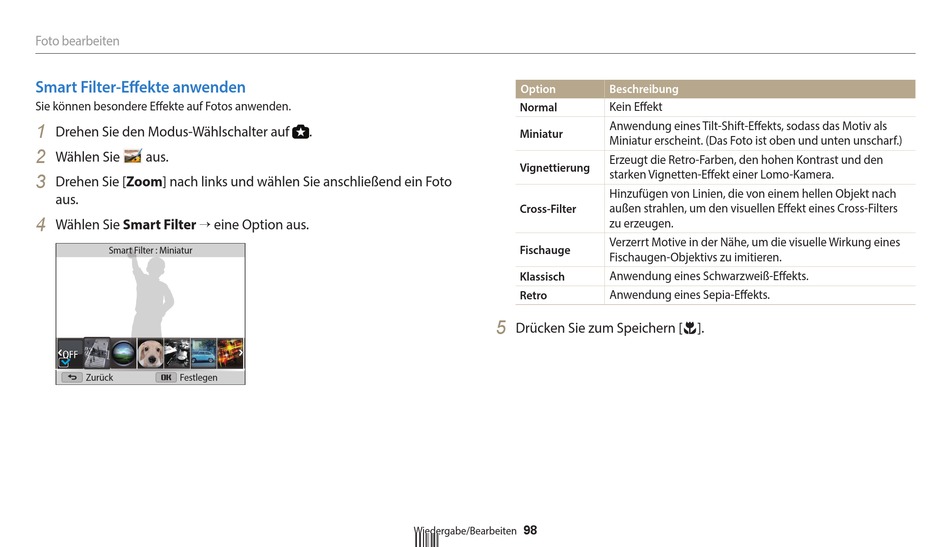This screenshot has width=950, height=547.
Task: Click the image edit icon in step 2
Action: 133,156
